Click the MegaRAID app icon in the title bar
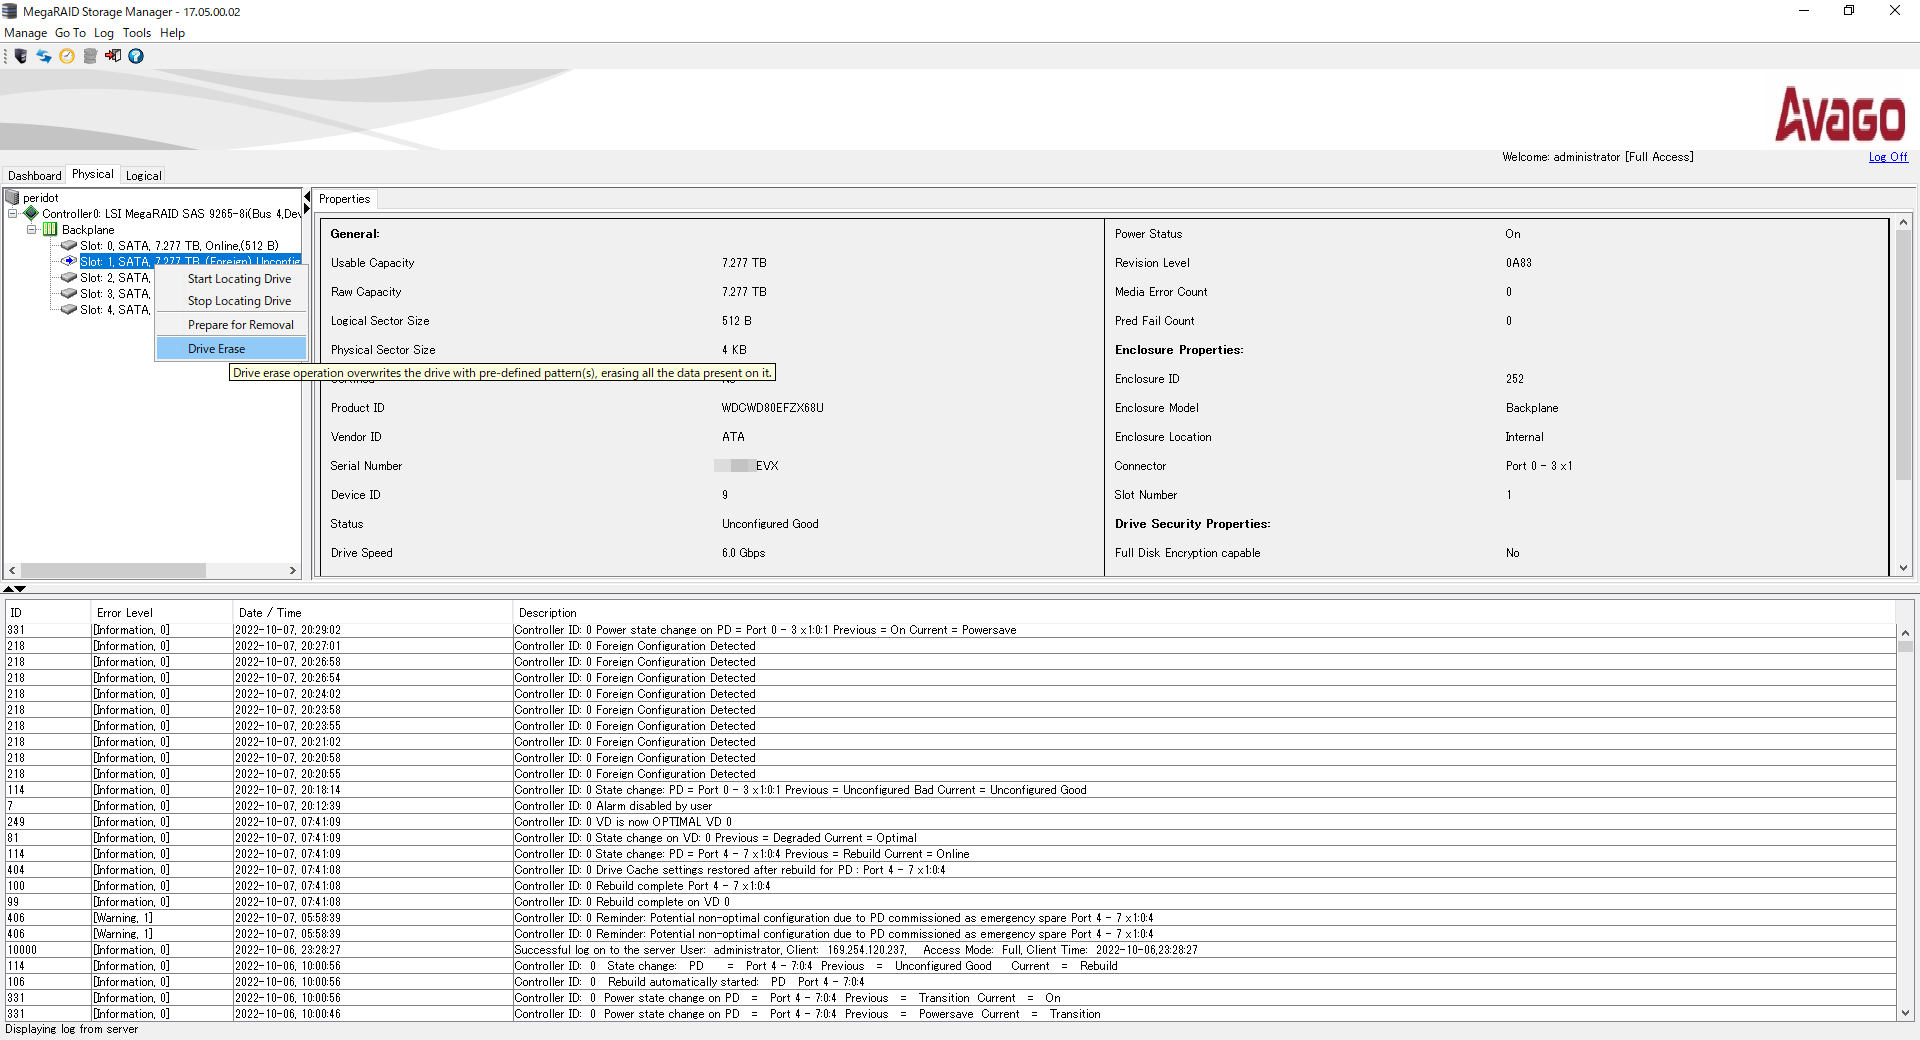1920x1040 pixels. click(10, 11)
